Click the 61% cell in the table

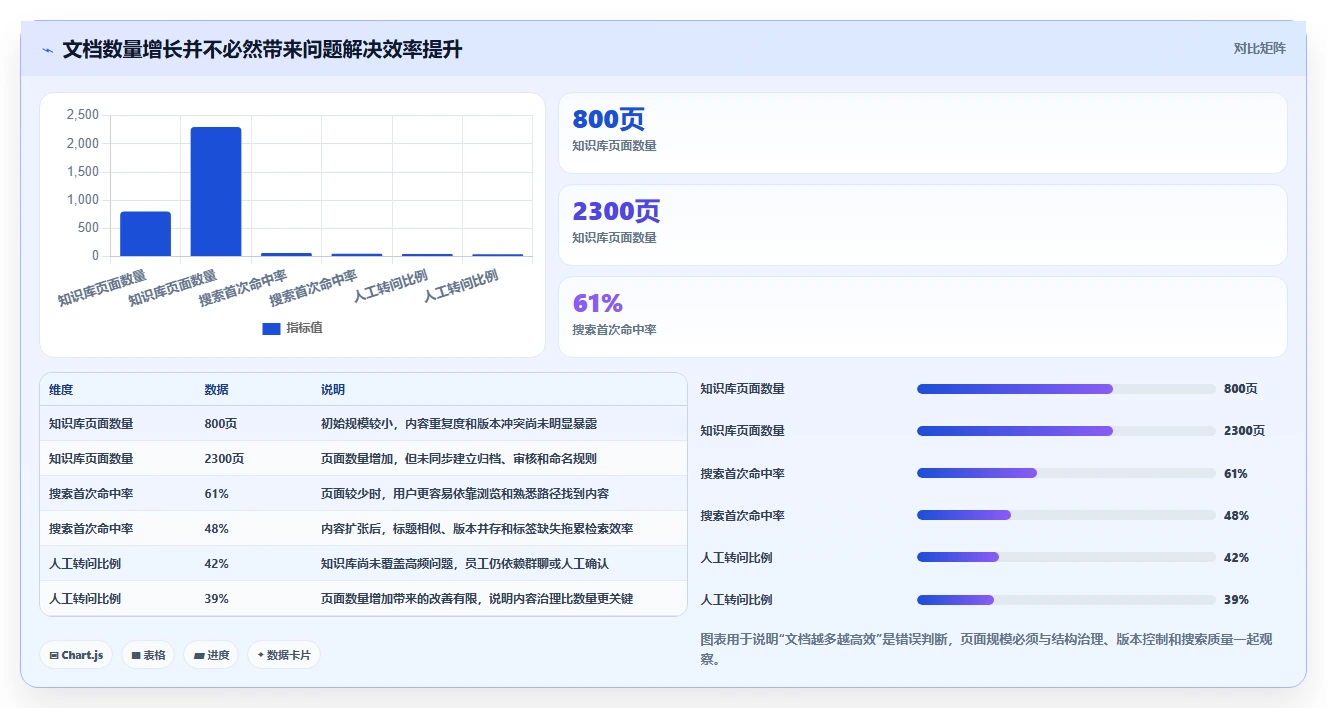(216, 494)
